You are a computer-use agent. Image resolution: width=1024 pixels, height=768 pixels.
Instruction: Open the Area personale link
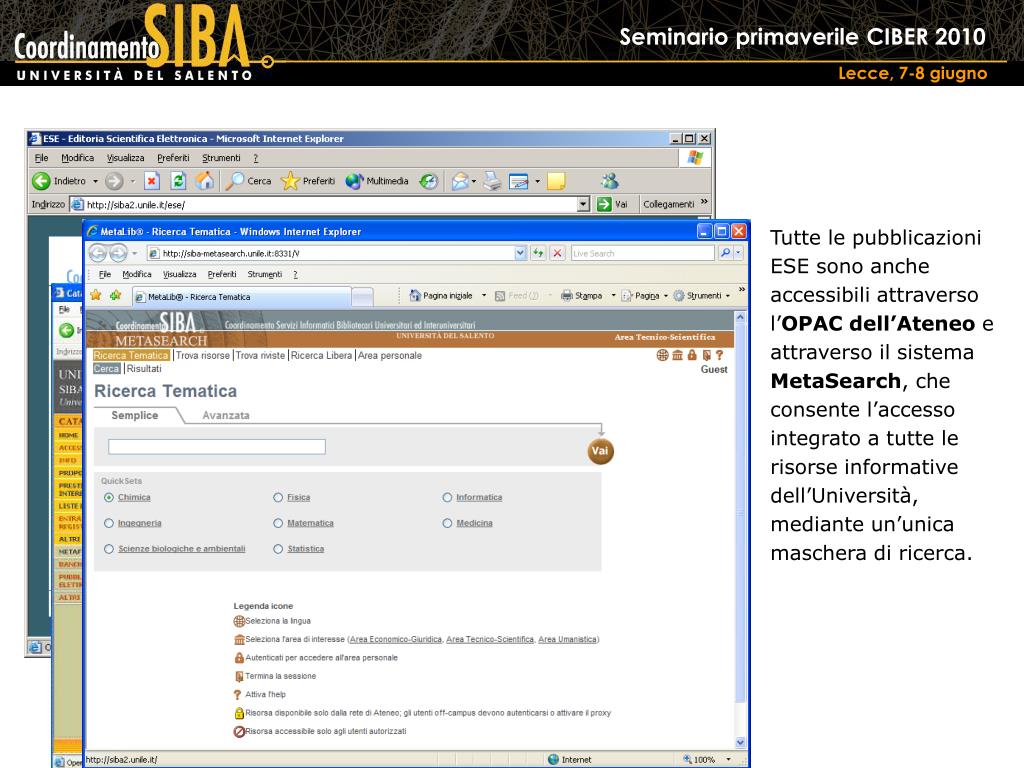click(390, 355)
